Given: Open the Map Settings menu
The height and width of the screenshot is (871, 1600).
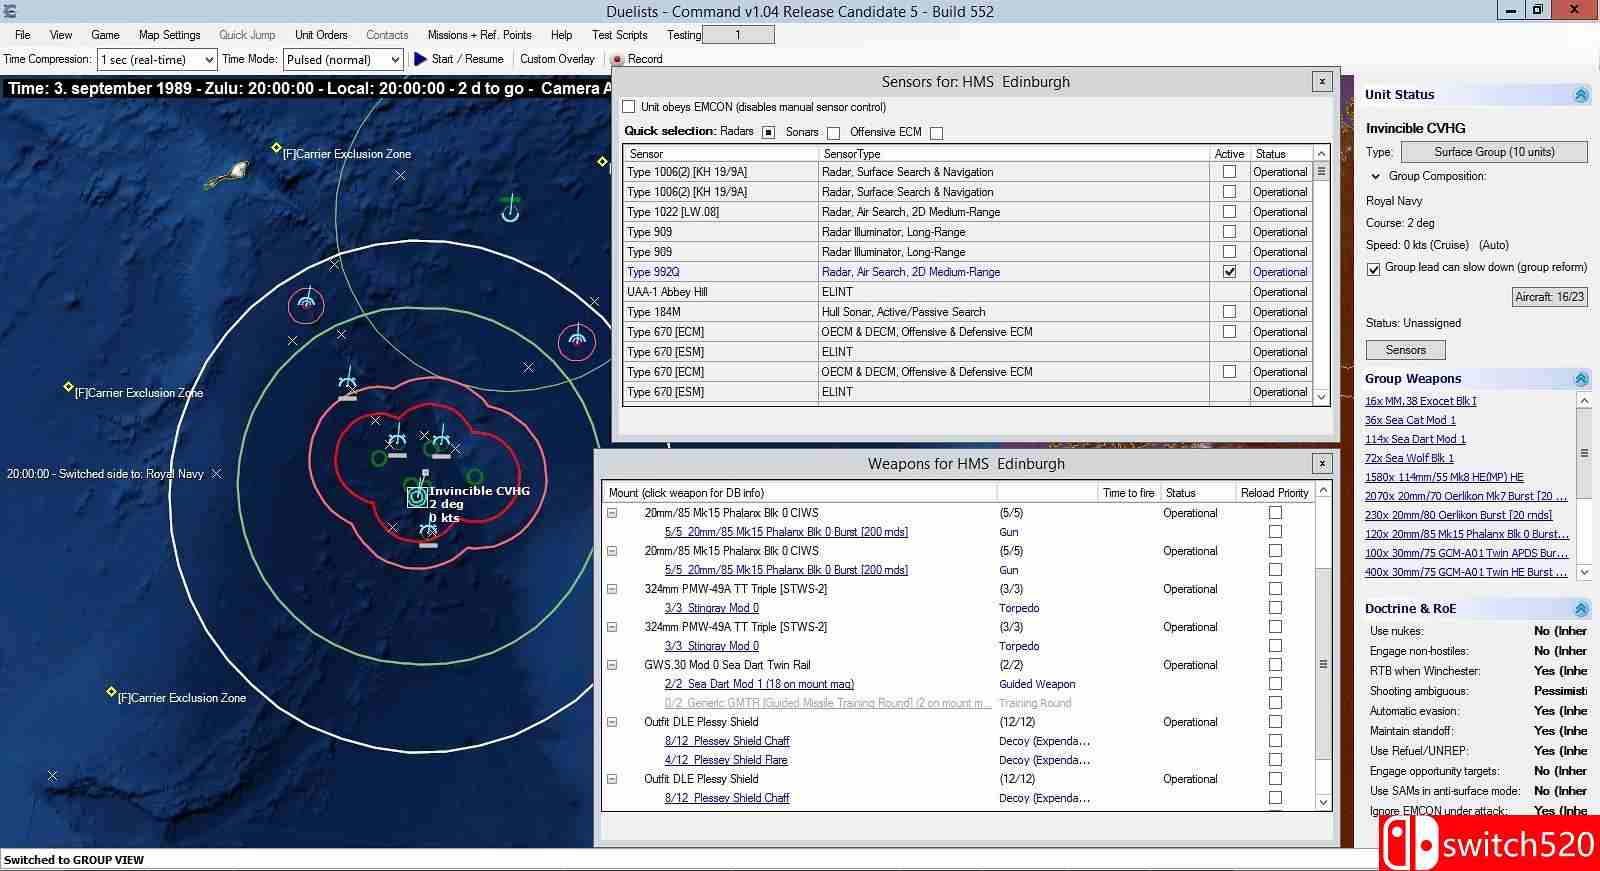Looking at the screenshot, I should [169, 35].
